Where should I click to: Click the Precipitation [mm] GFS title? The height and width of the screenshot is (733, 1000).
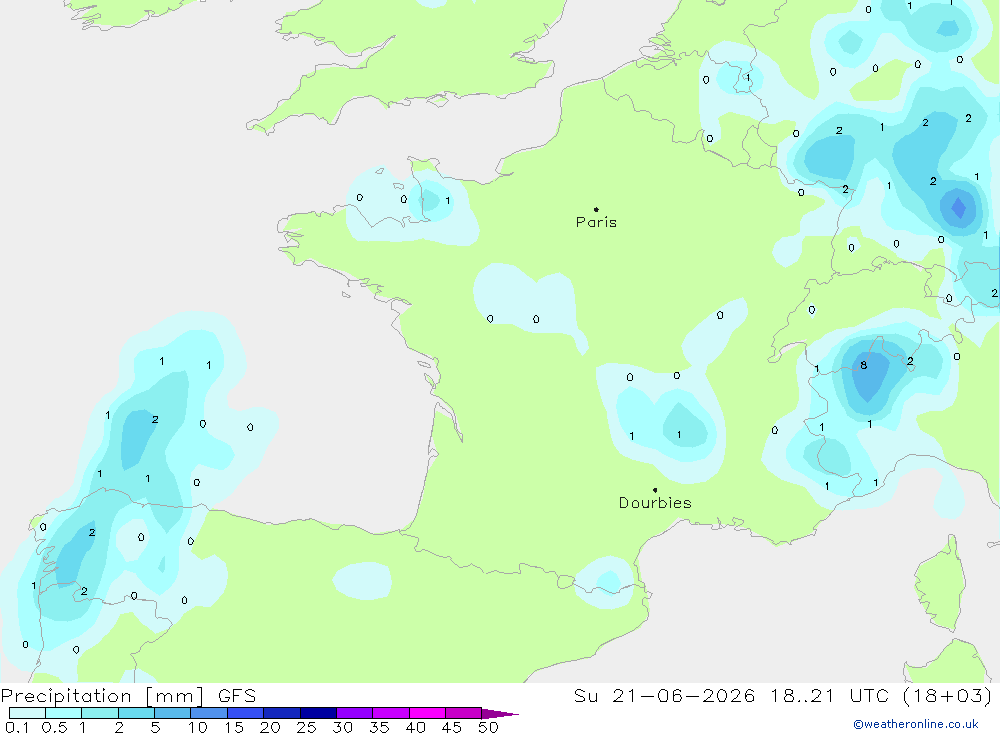tap(128, 695)
